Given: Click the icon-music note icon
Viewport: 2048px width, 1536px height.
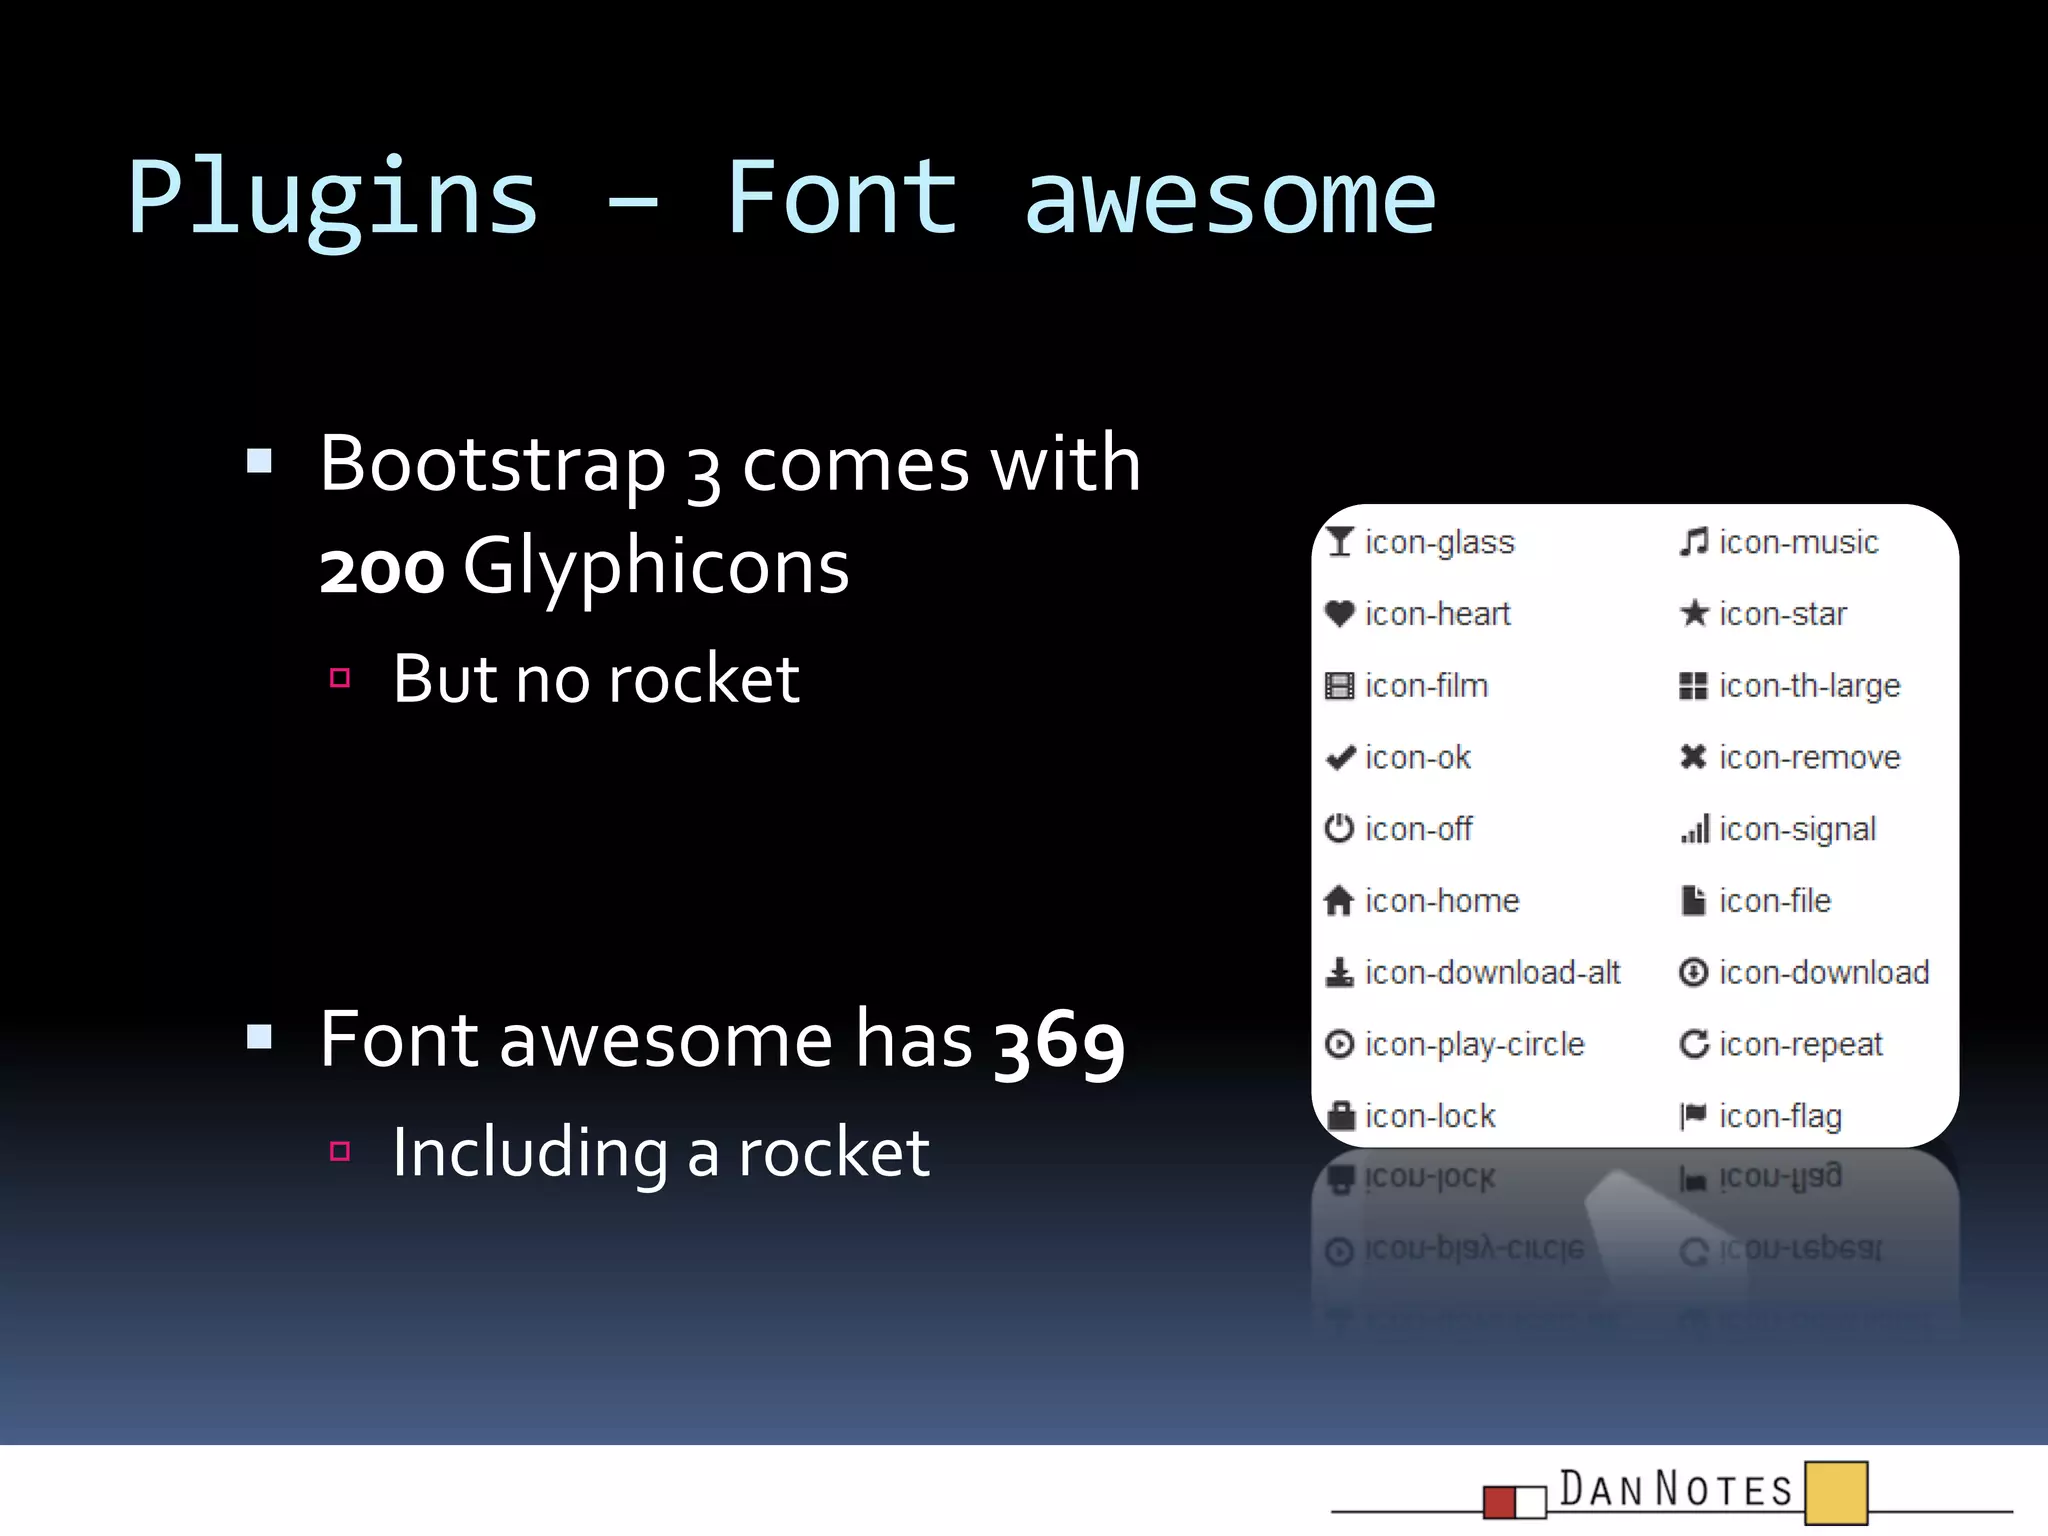Looking at the screenshot, I should pos(1693,542).
